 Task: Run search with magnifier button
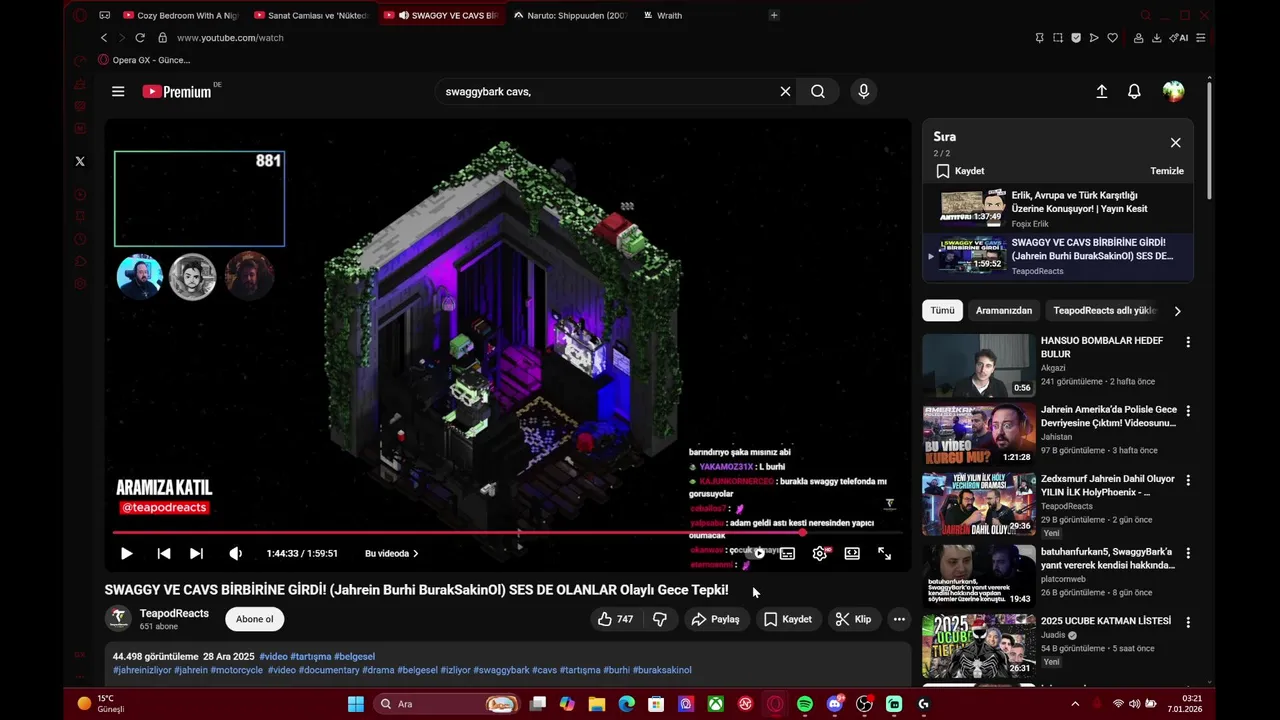[818, 92]
